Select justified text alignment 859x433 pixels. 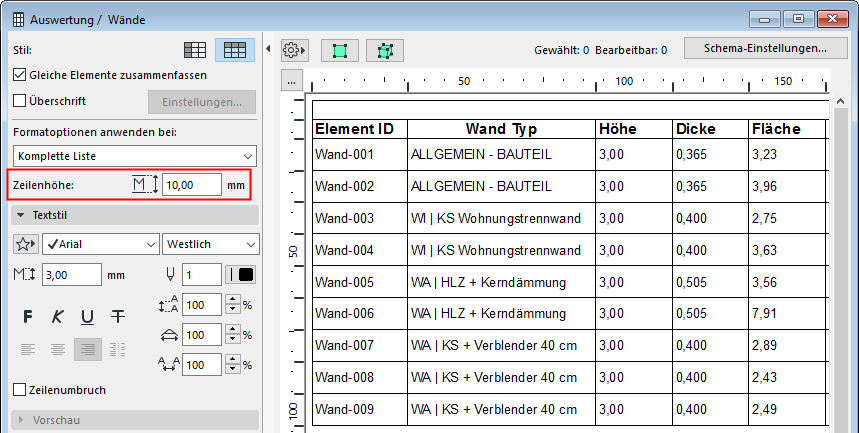click(x=117, y=349)
